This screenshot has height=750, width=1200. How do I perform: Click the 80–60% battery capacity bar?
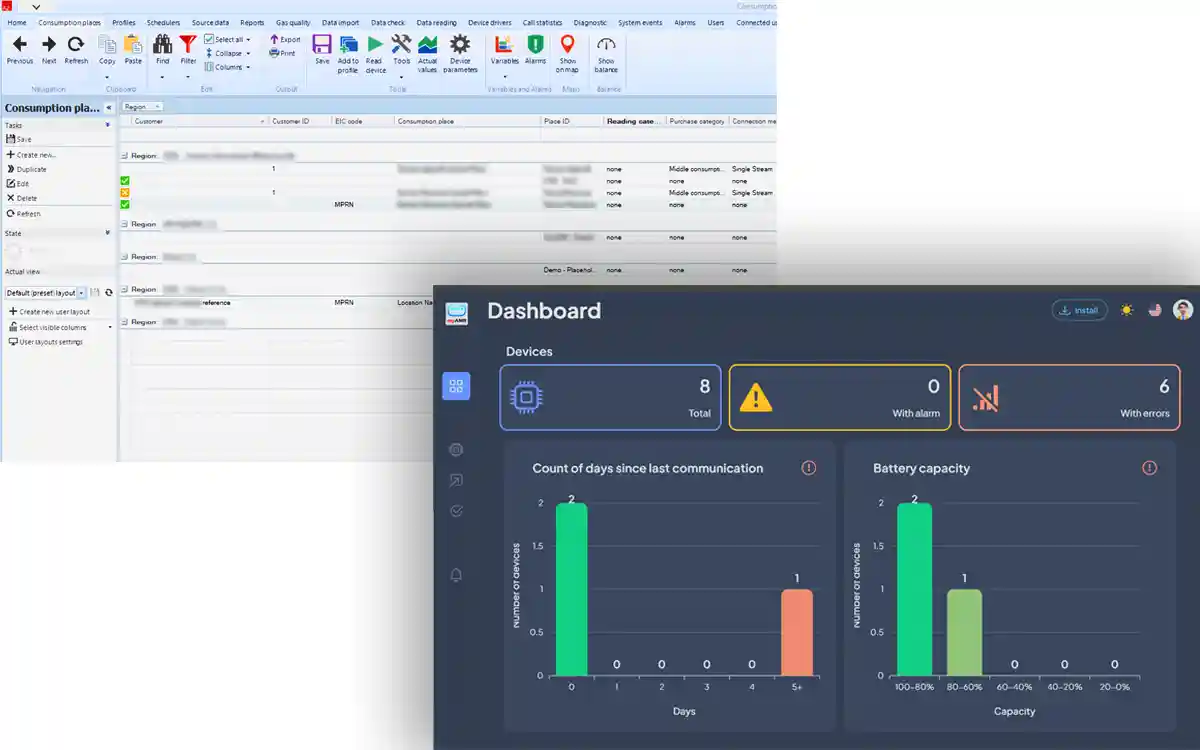coord(965,633)
